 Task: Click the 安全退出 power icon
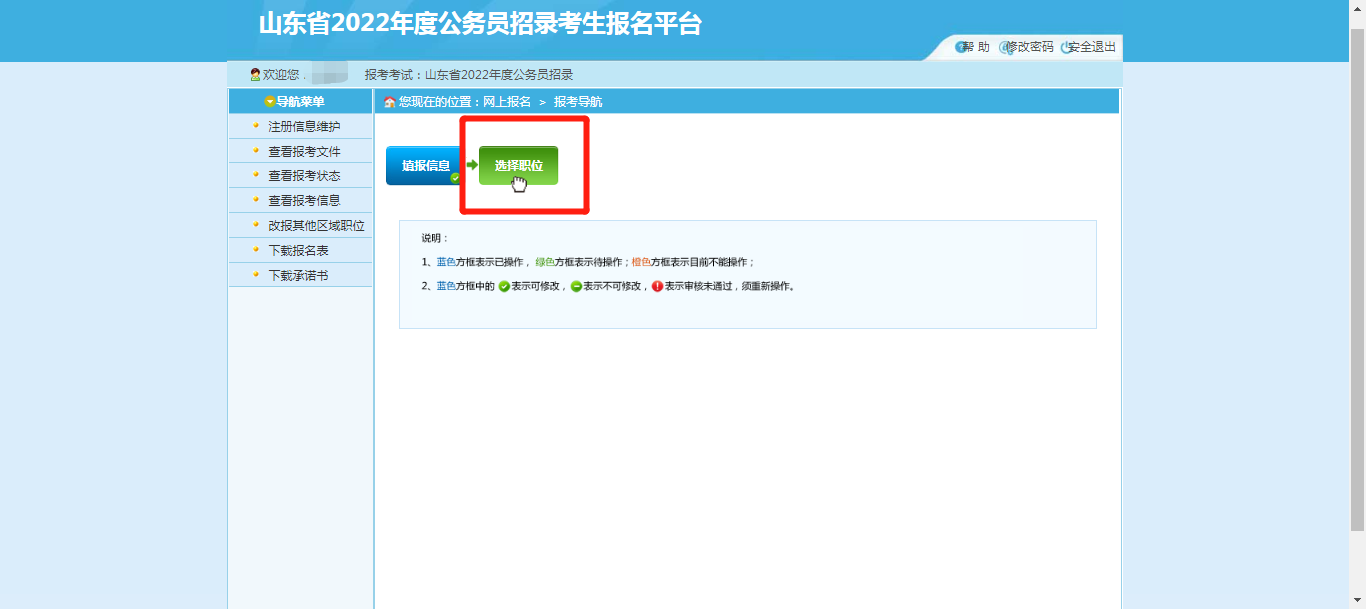point(1066,47)
